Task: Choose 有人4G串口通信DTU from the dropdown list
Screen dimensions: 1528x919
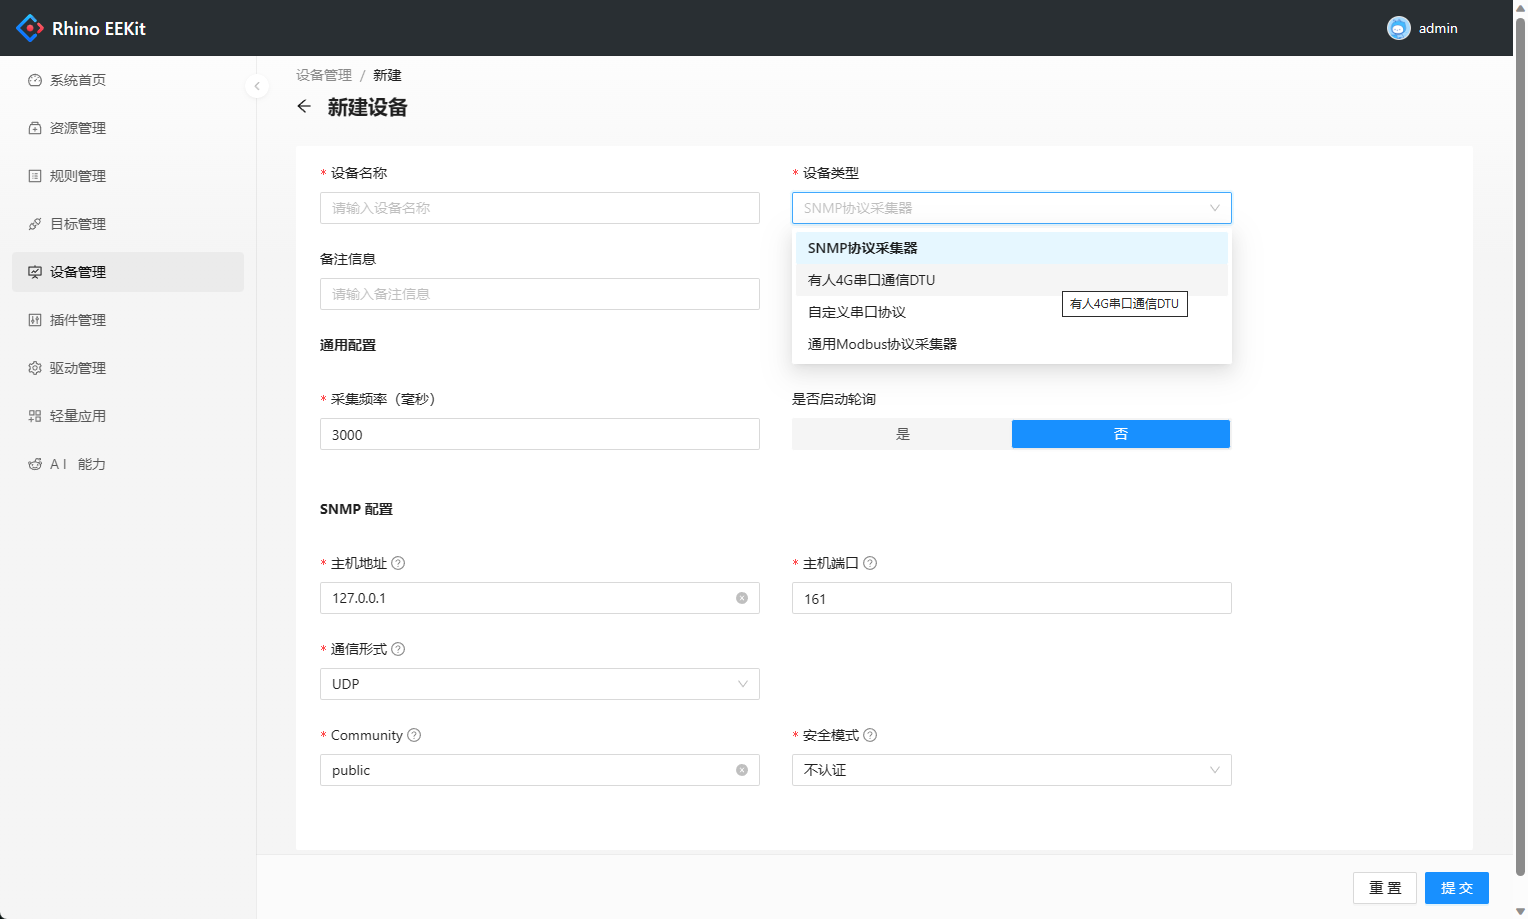Action: click(1012, 280)
